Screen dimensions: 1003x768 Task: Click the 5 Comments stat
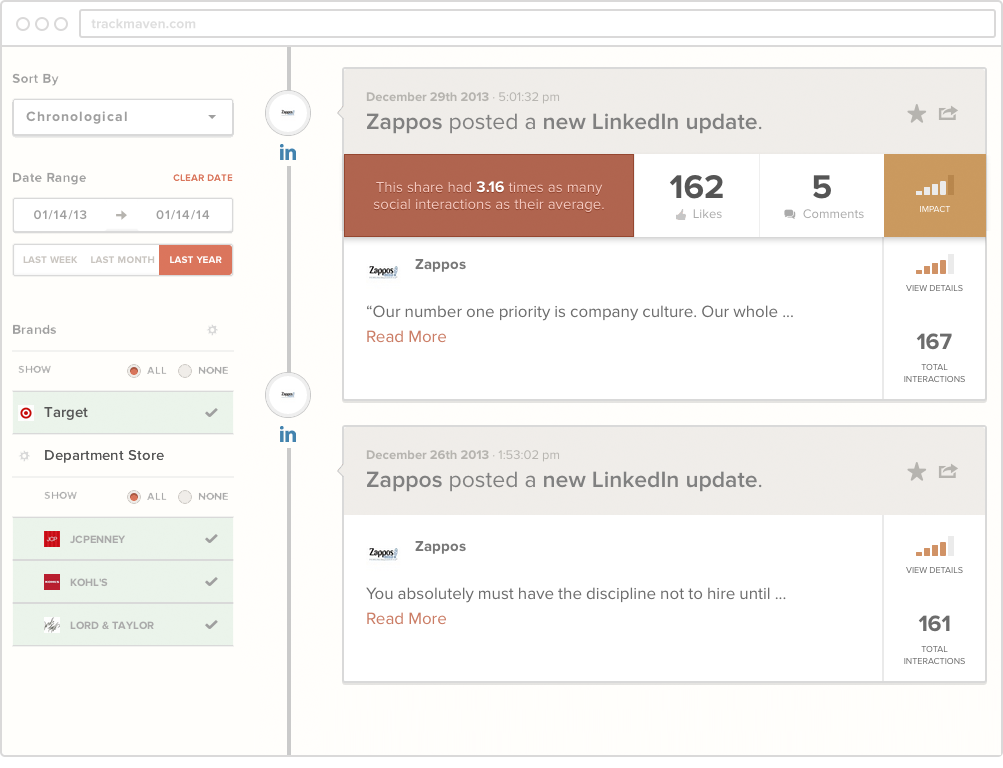[822, 196]
